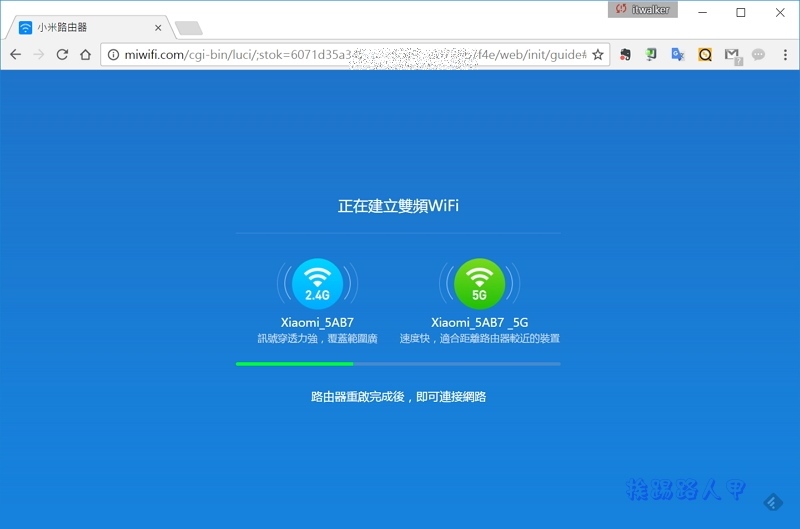Maximize the Chrome window

coord(741,12)
